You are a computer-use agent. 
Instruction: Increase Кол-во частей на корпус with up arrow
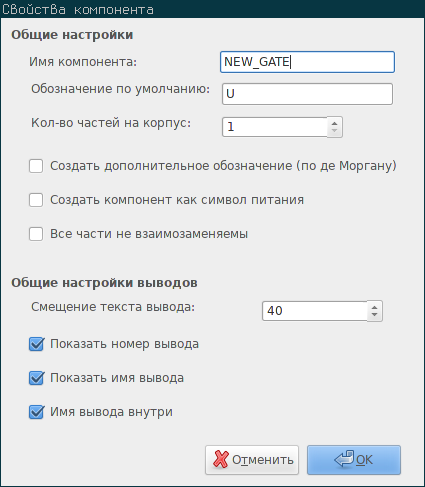click(334, 123)
